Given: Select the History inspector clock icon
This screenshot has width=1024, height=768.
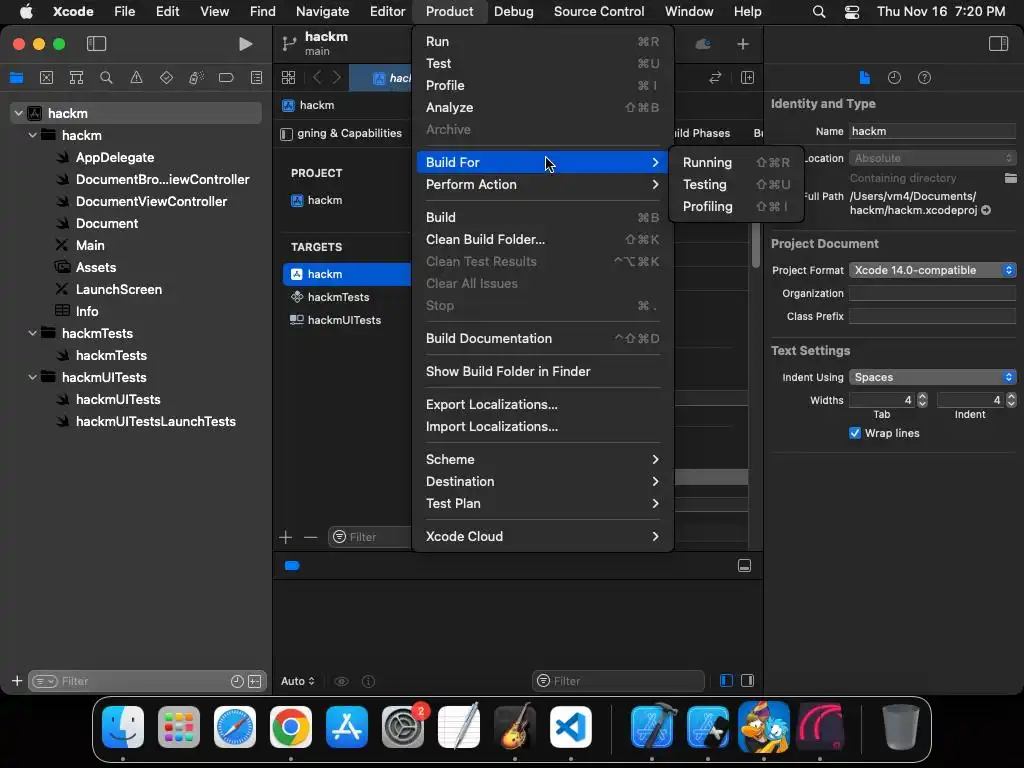Looking at the screenshot, I should (x=894, y=78).
